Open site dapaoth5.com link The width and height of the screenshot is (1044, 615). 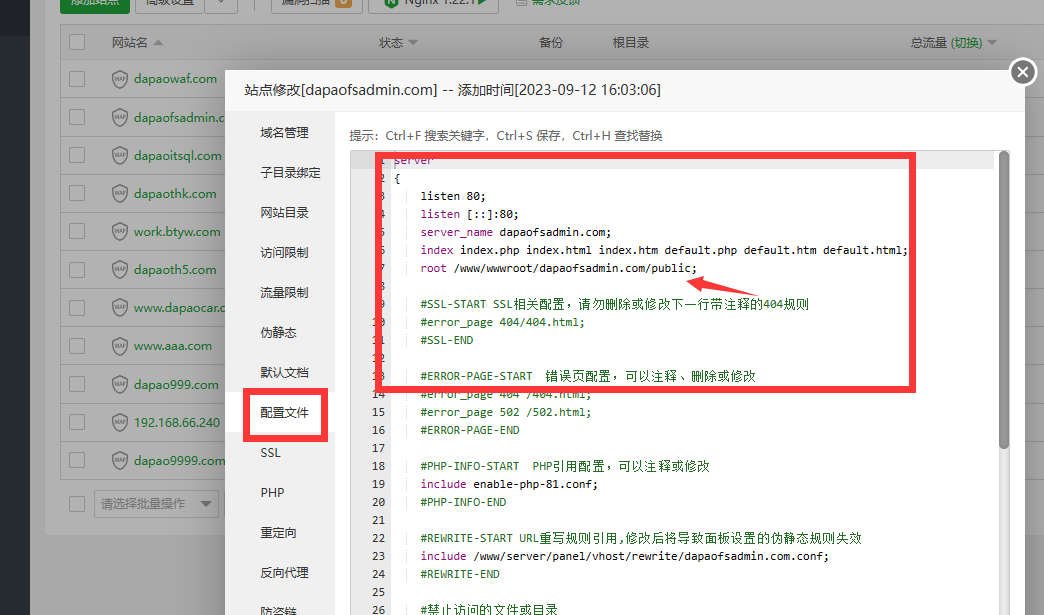point(175,270)
